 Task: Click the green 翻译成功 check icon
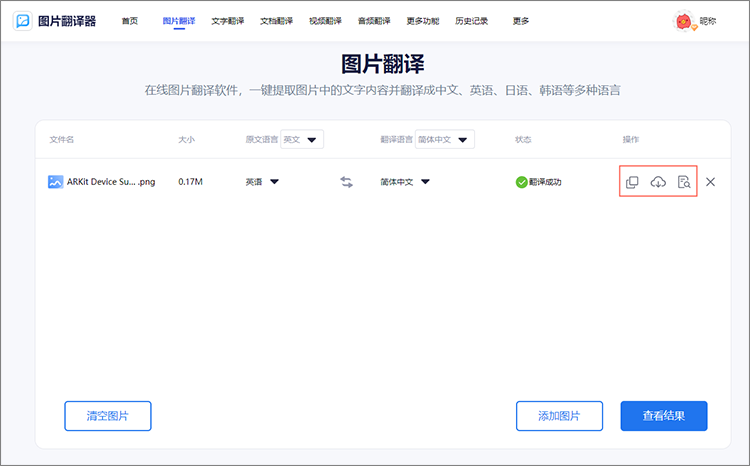[521, 182]
